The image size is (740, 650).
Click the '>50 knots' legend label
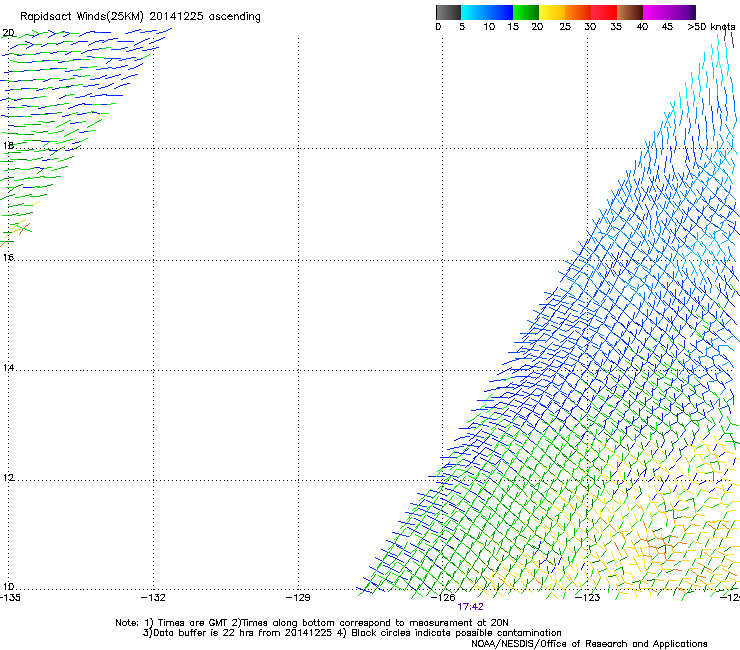tap(711, 27)
